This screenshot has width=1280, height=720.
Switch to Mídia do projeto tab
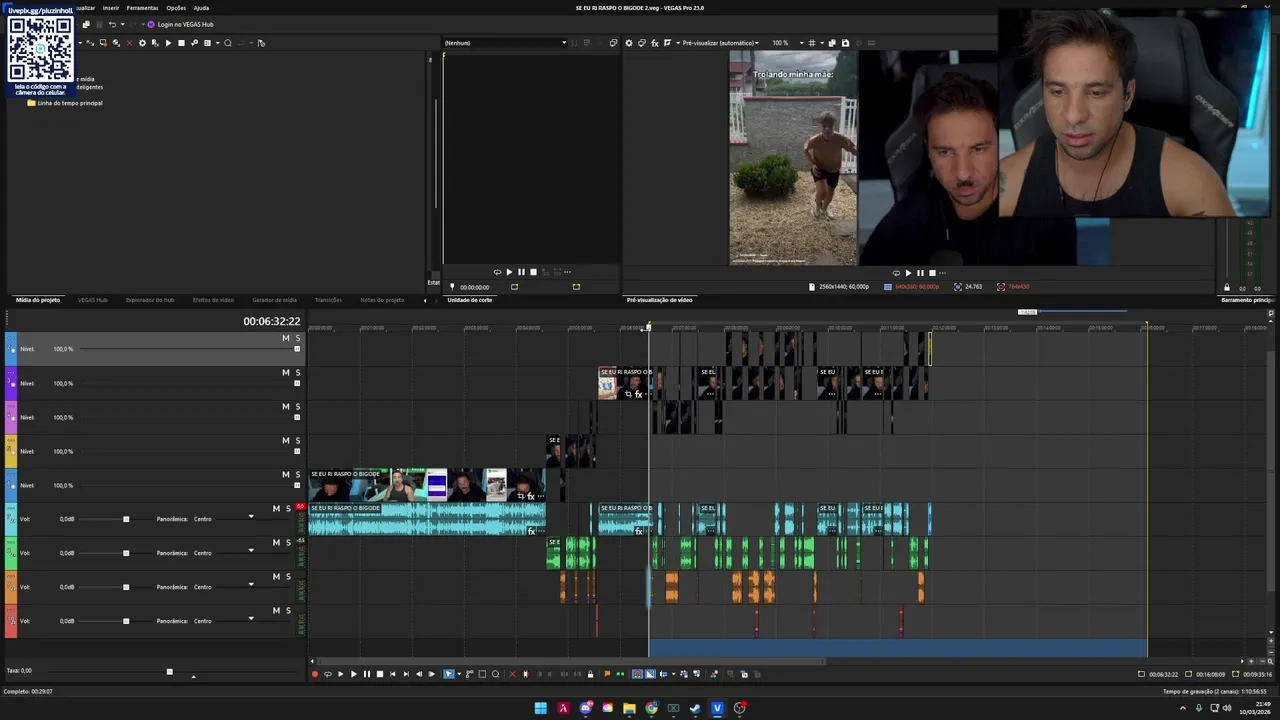point(38,300)
